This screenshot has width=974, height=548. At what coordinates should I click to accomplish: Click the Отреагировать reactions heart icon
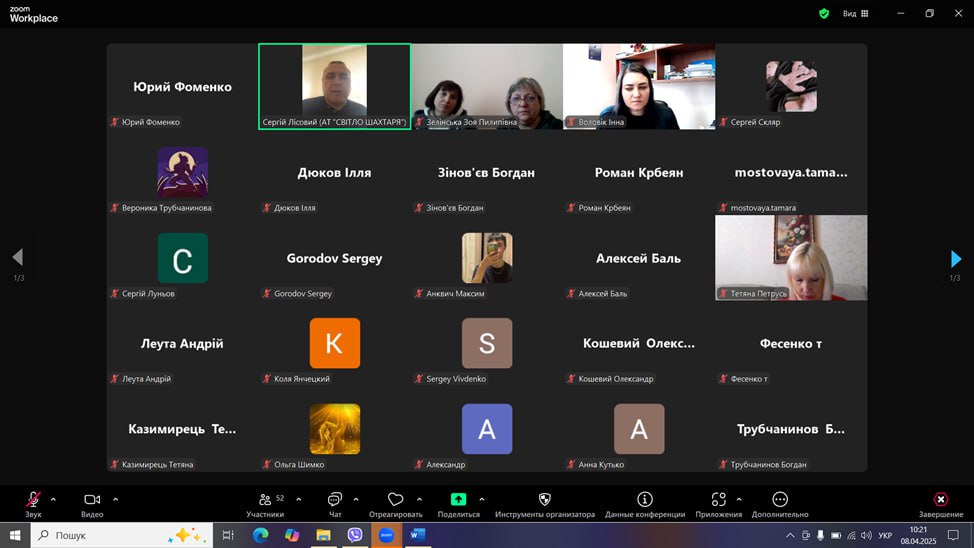[x=395, y=499]
